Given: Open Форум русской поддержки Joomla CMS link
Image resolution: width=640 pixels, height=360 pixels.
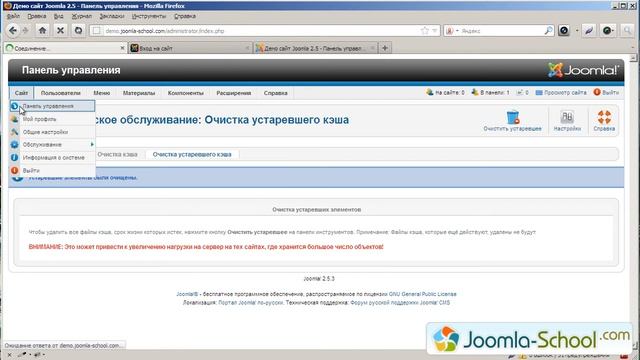Looking at the screenshot, I should click(x=400, y=302).
